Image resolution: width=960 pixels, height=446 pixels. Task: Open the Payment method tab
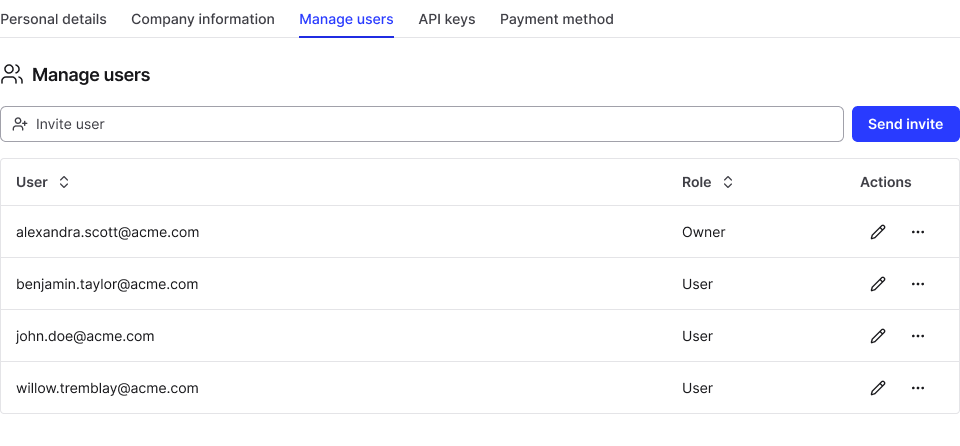click(557, 19)
